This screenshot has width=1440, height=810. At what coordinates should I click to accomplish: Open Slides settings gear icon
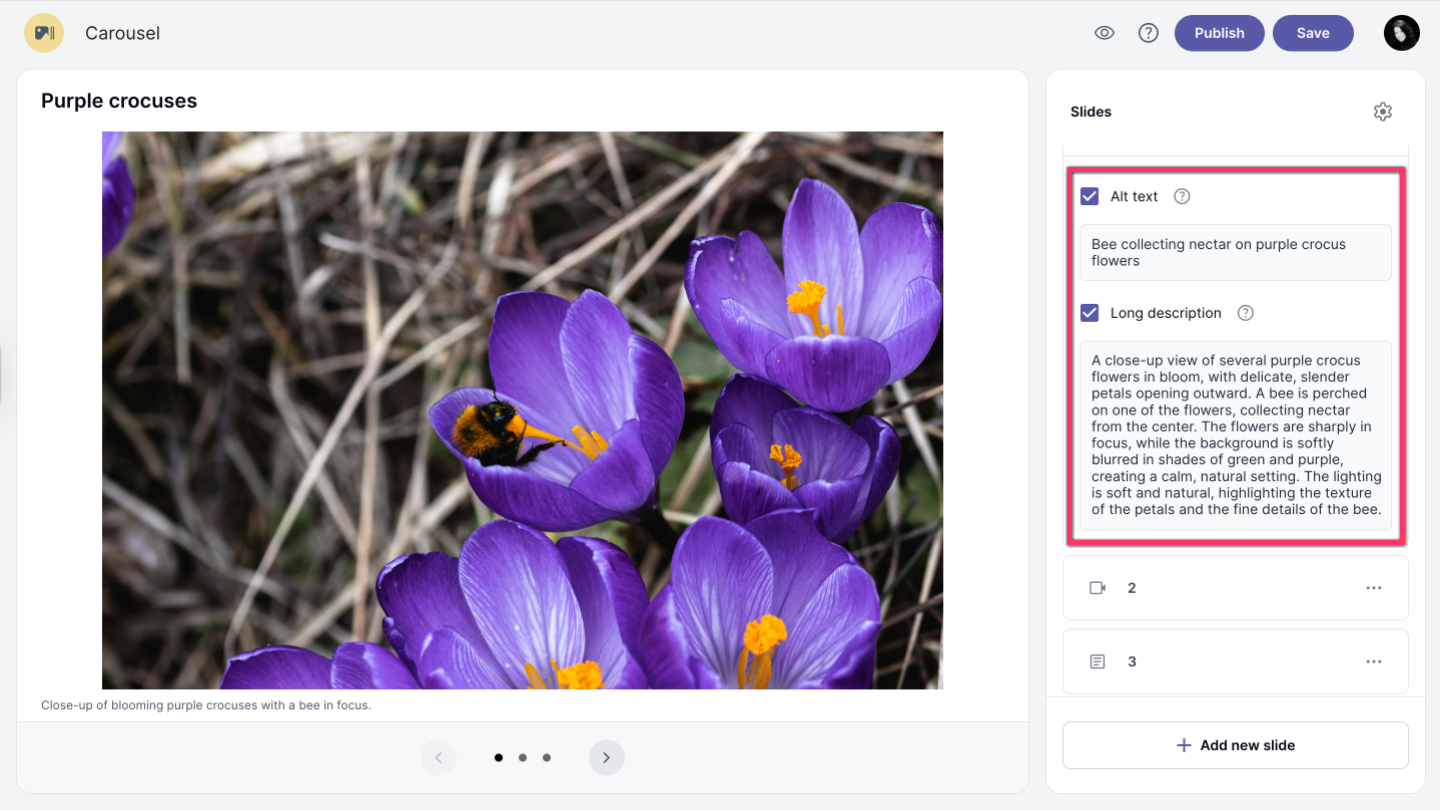click(x=1382, y=112)
